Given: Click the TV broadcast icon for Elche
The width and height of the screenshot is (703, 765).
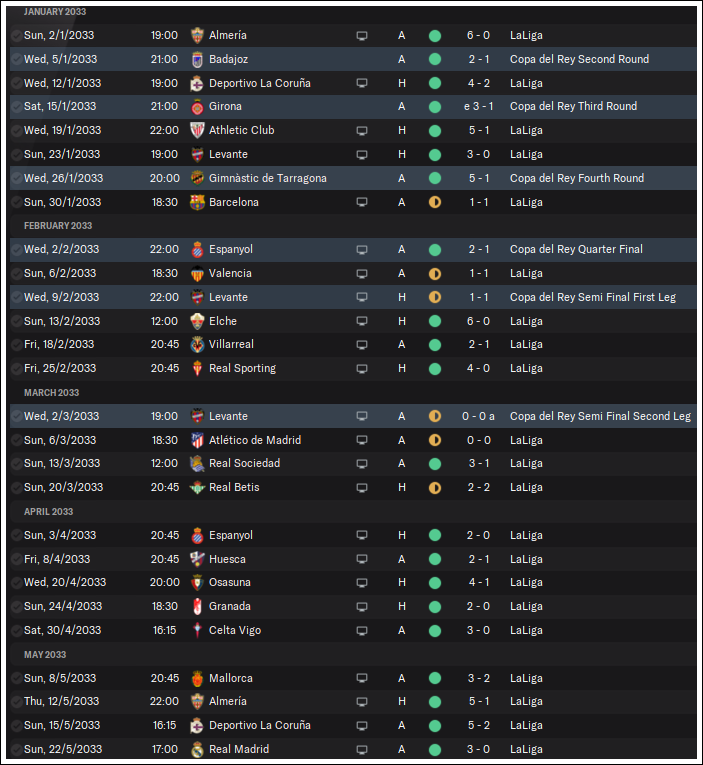Looking at the screenshot, I should [x=362, y=321].
